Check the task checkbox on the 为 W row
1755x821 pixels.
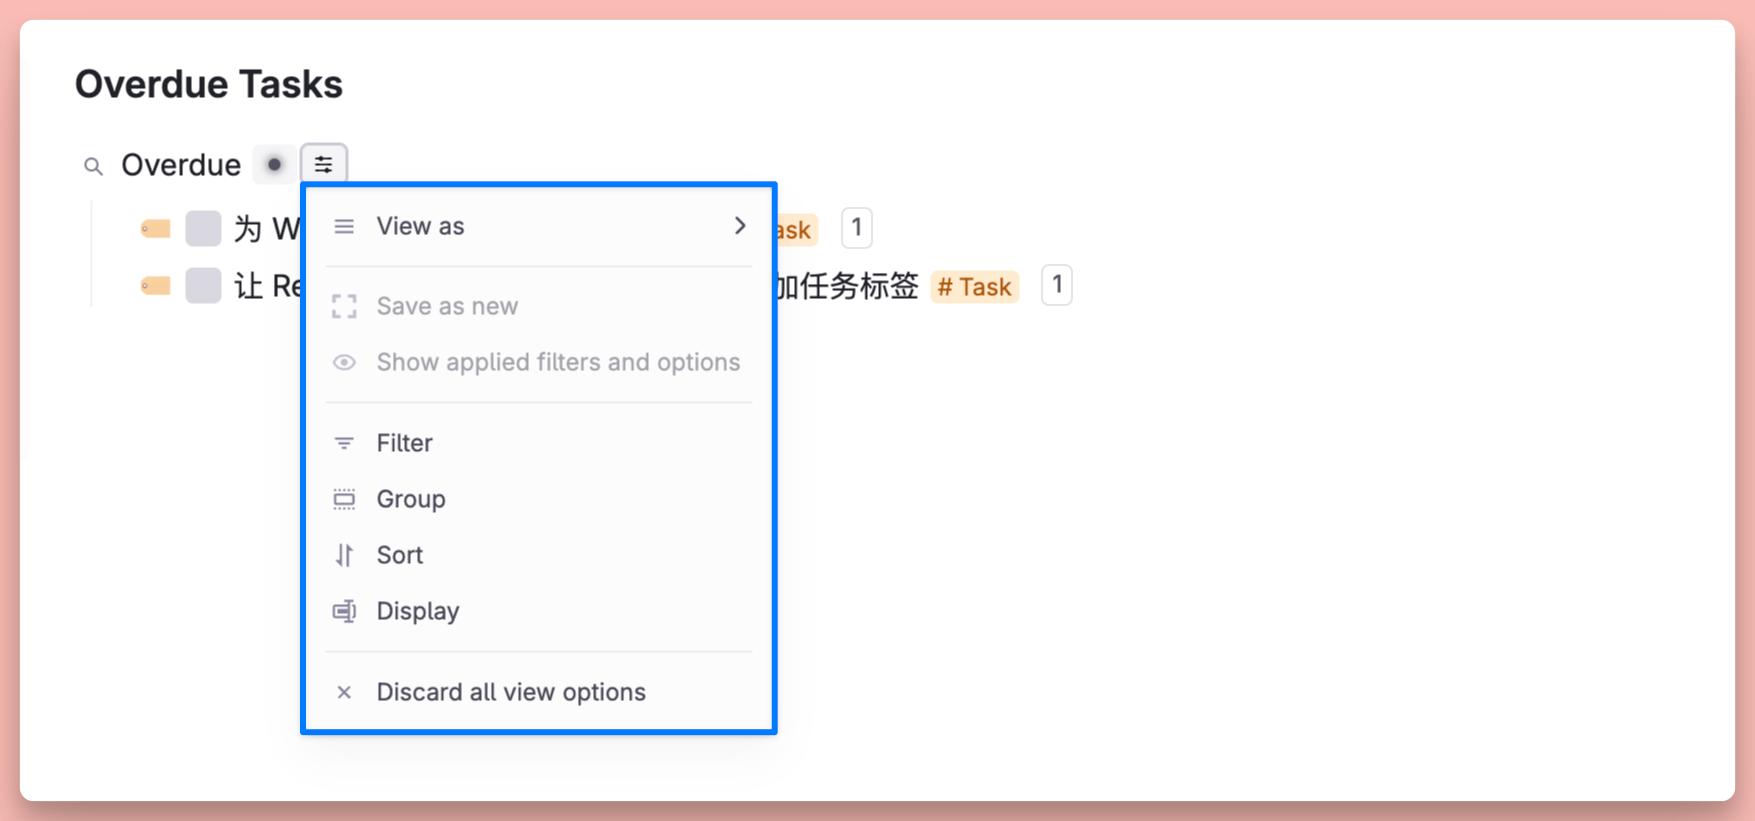[203, 228]
